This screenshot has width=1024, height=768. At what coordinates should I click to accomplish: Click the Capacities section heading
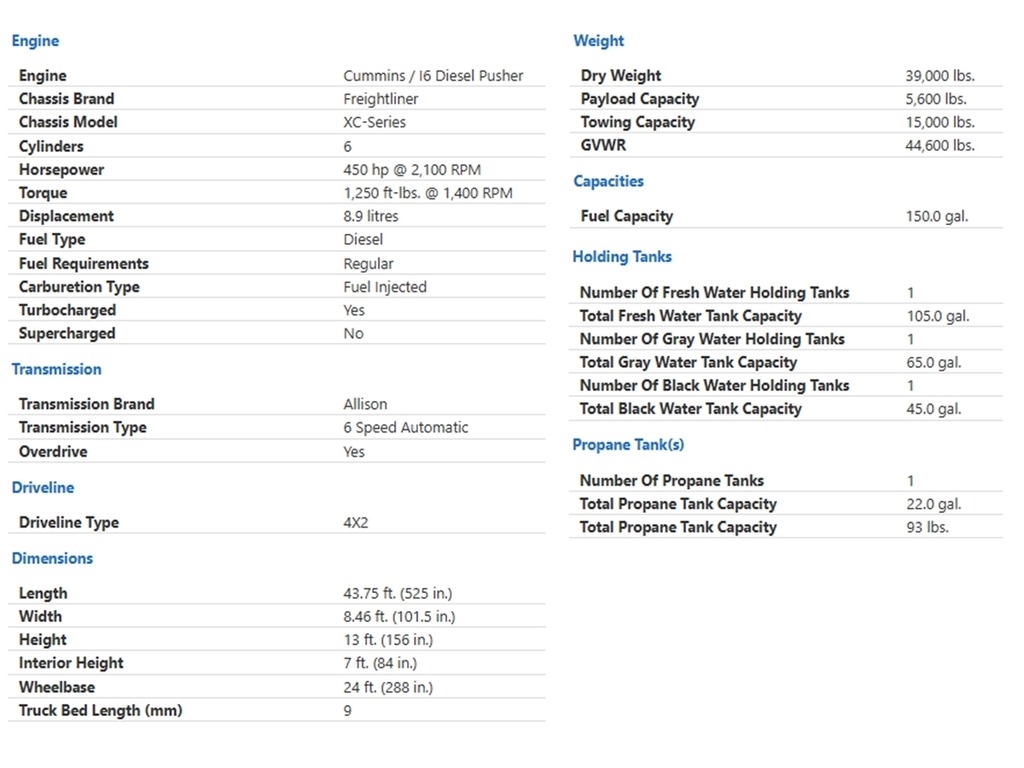(609, 182)
